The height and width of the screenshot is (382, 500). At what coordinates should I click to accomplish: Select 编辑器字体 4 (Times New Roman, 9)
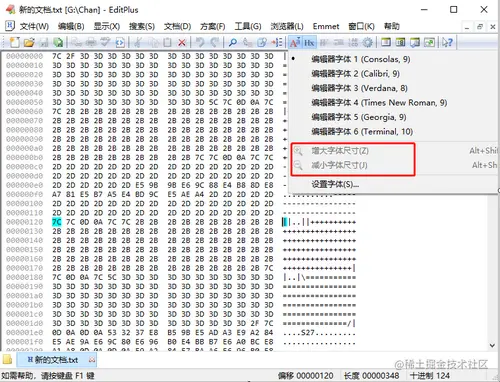pos(379,103)
